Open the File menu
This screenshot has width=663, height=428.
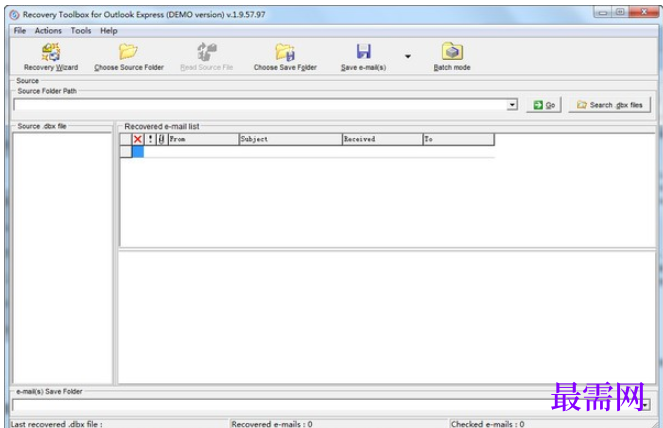click(x=19, y=30)
